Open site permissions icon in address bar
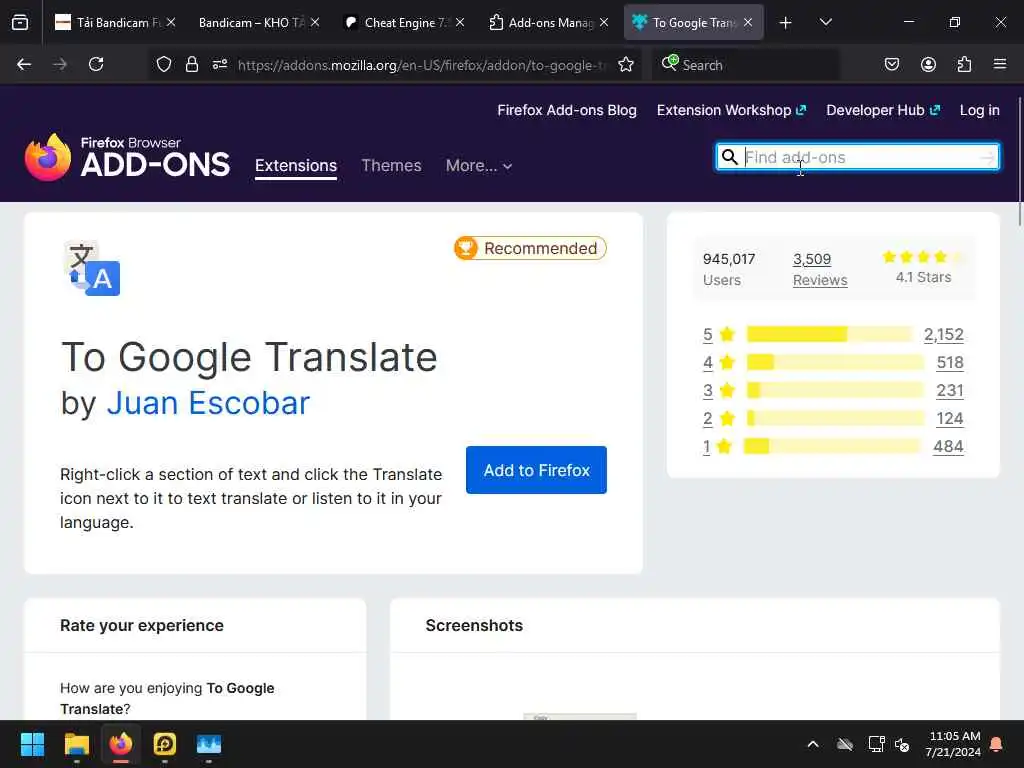The image size is (1024, 768). pos(220,64)
